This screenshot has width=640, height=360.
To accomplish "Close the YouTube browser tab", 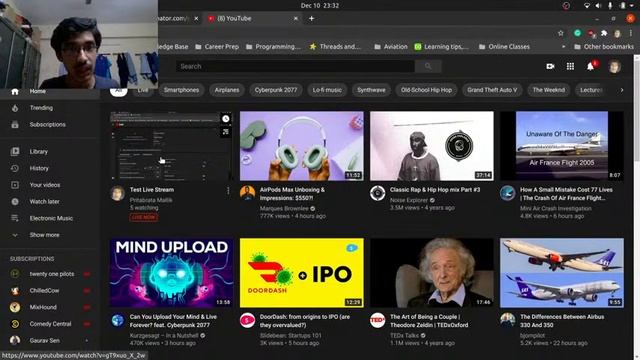I will click(296, 18).
